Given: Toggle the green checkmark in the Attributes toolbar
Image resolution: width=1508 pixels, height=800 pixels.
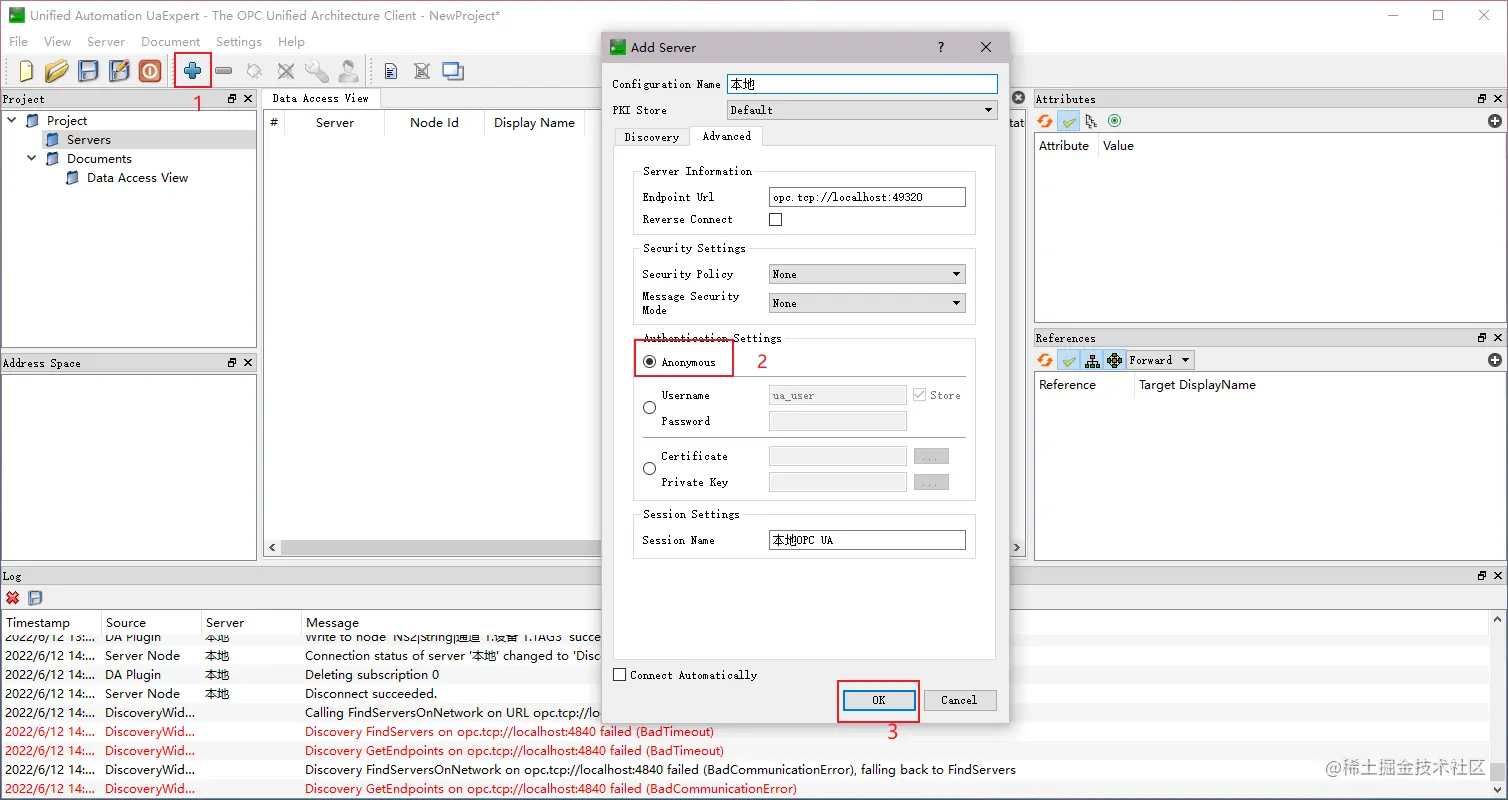Looking at the screenshot, I should [1069, 121].
